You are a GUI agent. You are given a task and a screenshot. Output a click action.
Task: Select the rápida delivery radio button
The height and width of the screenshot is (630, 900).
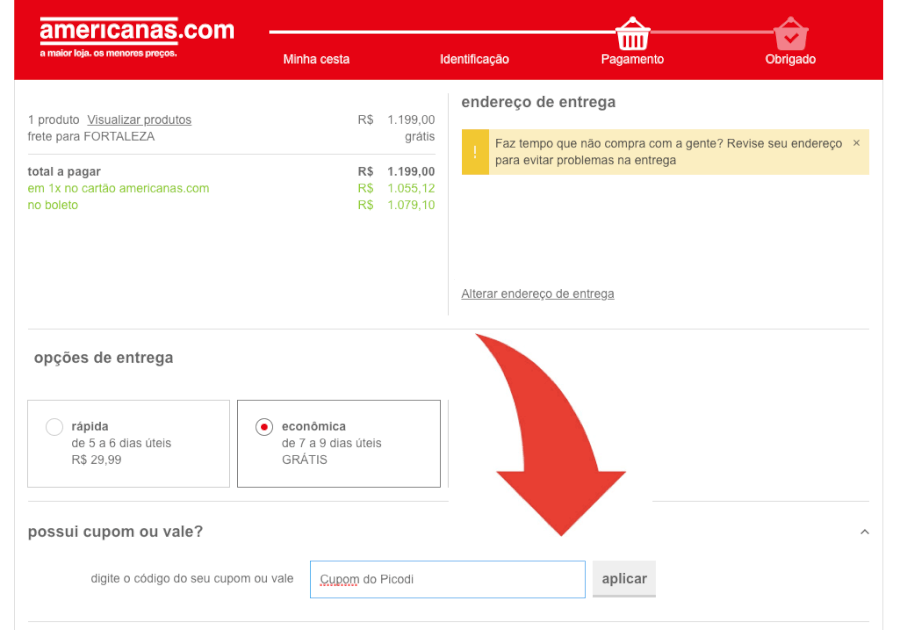tap(54, 427)
